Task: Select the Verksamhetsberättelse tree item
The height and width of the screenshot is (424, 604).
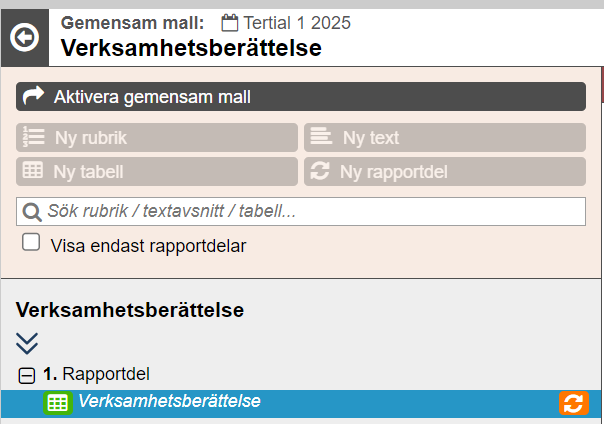Action: pyautogui.click(x=169, y=402)
